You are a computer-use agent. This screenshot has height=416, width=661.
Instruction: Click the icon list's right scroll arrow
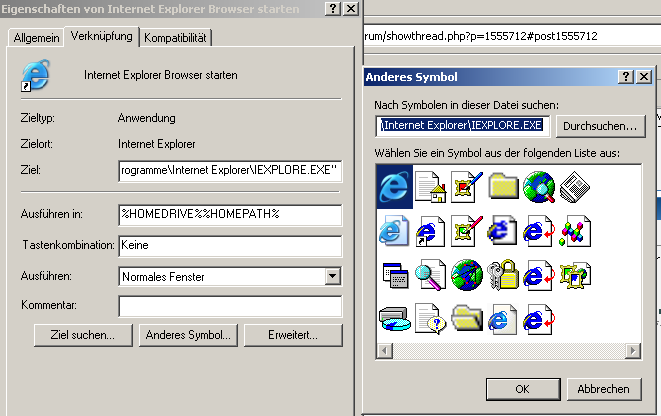pyautogui.click(x=633, y=351)
